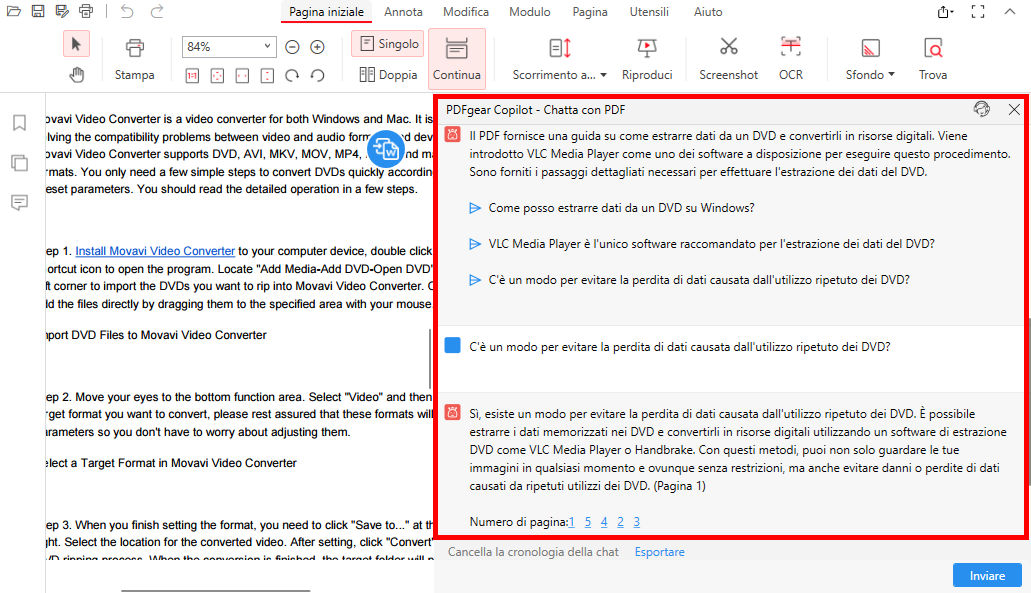
Task: Zoom in with the plus icon
Action: click(x=318, y=47)
